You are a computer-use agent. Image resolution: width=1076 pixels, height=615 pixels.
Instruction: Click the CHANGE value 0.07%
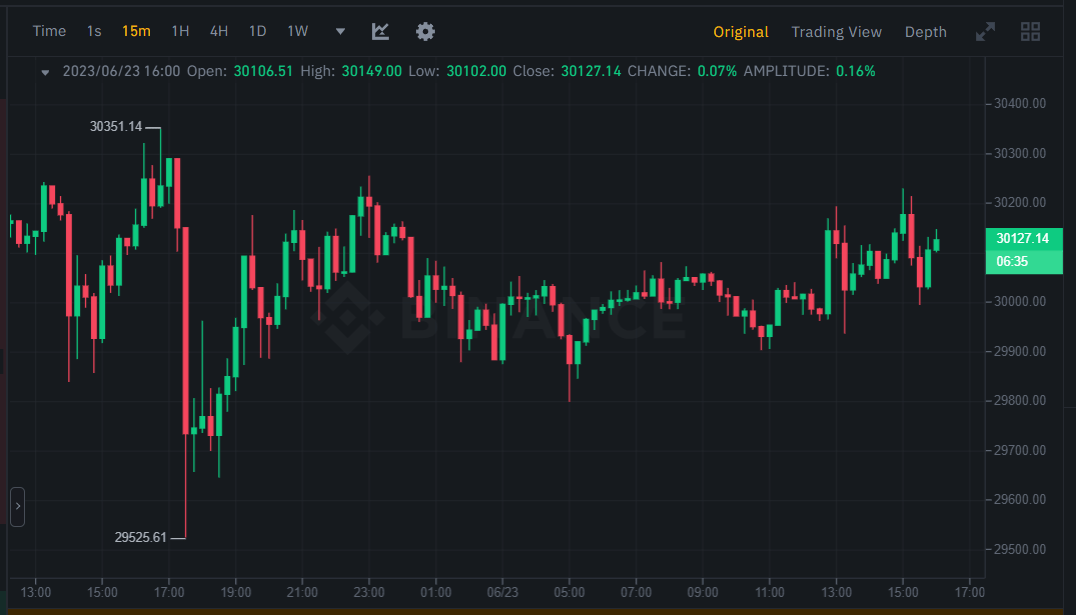pos(717,71)
